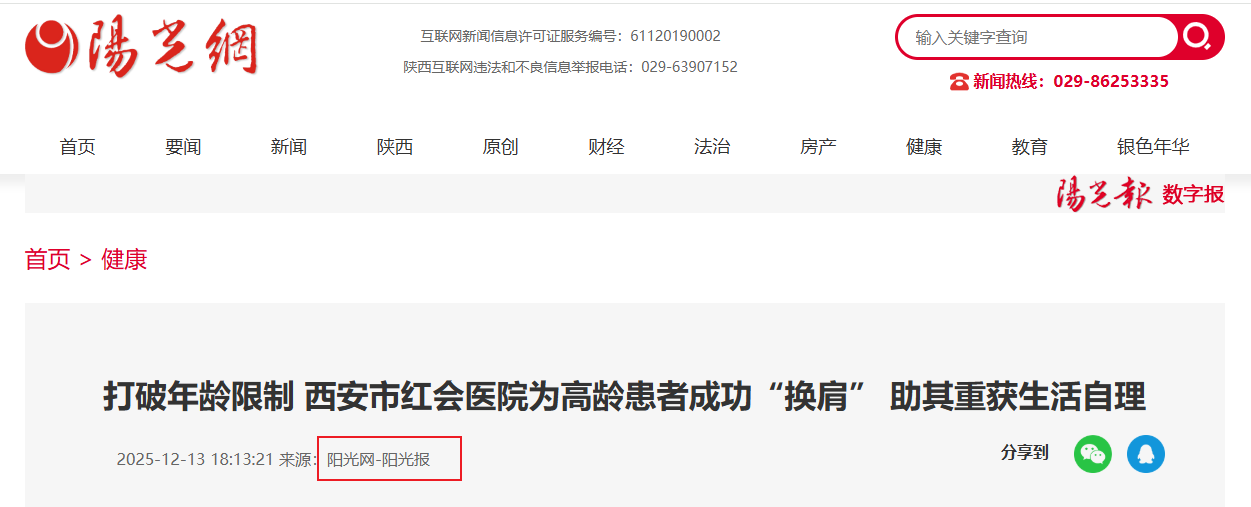
Task: Go to the 新闻 section
Action: coord(289,147)
